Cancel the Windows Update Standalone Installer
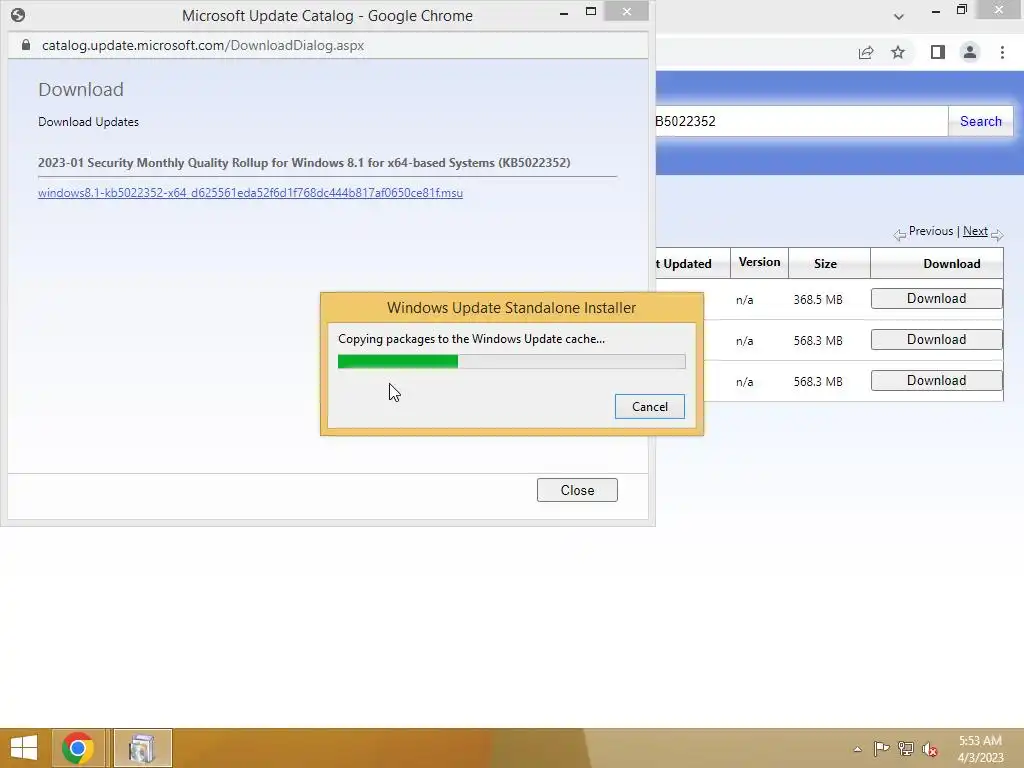The image size is (1024, 768). (650, 406)
